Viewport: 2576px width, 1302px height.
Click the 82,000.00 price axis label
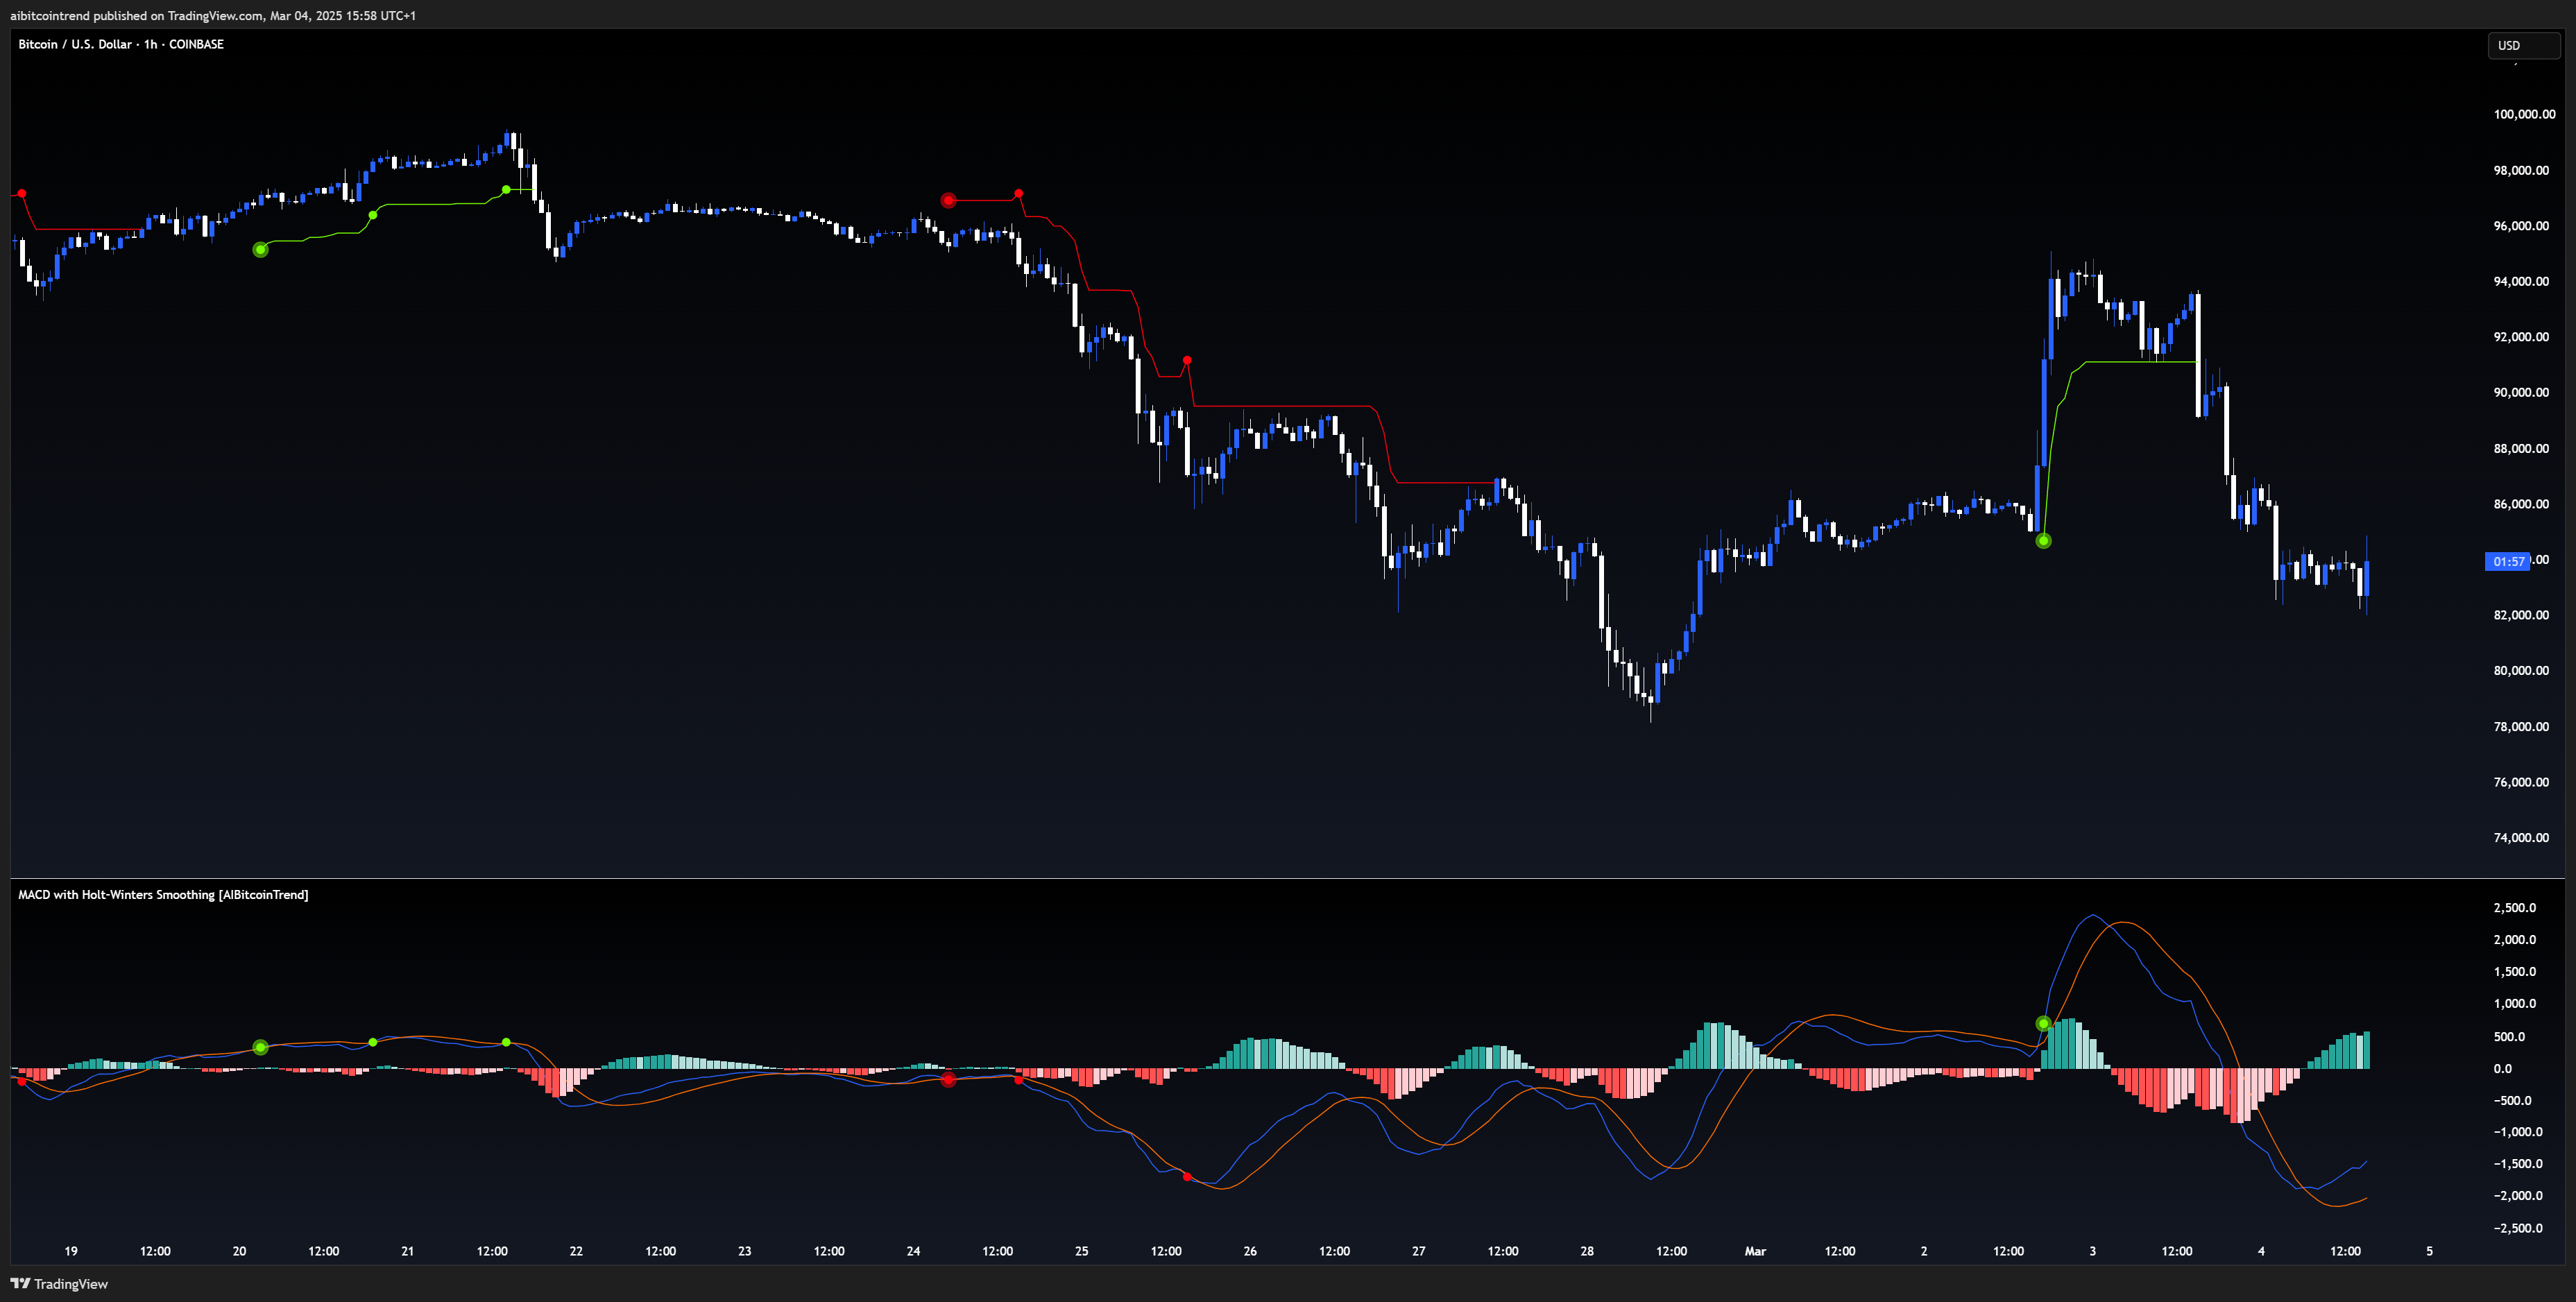tap(2521, 615)
